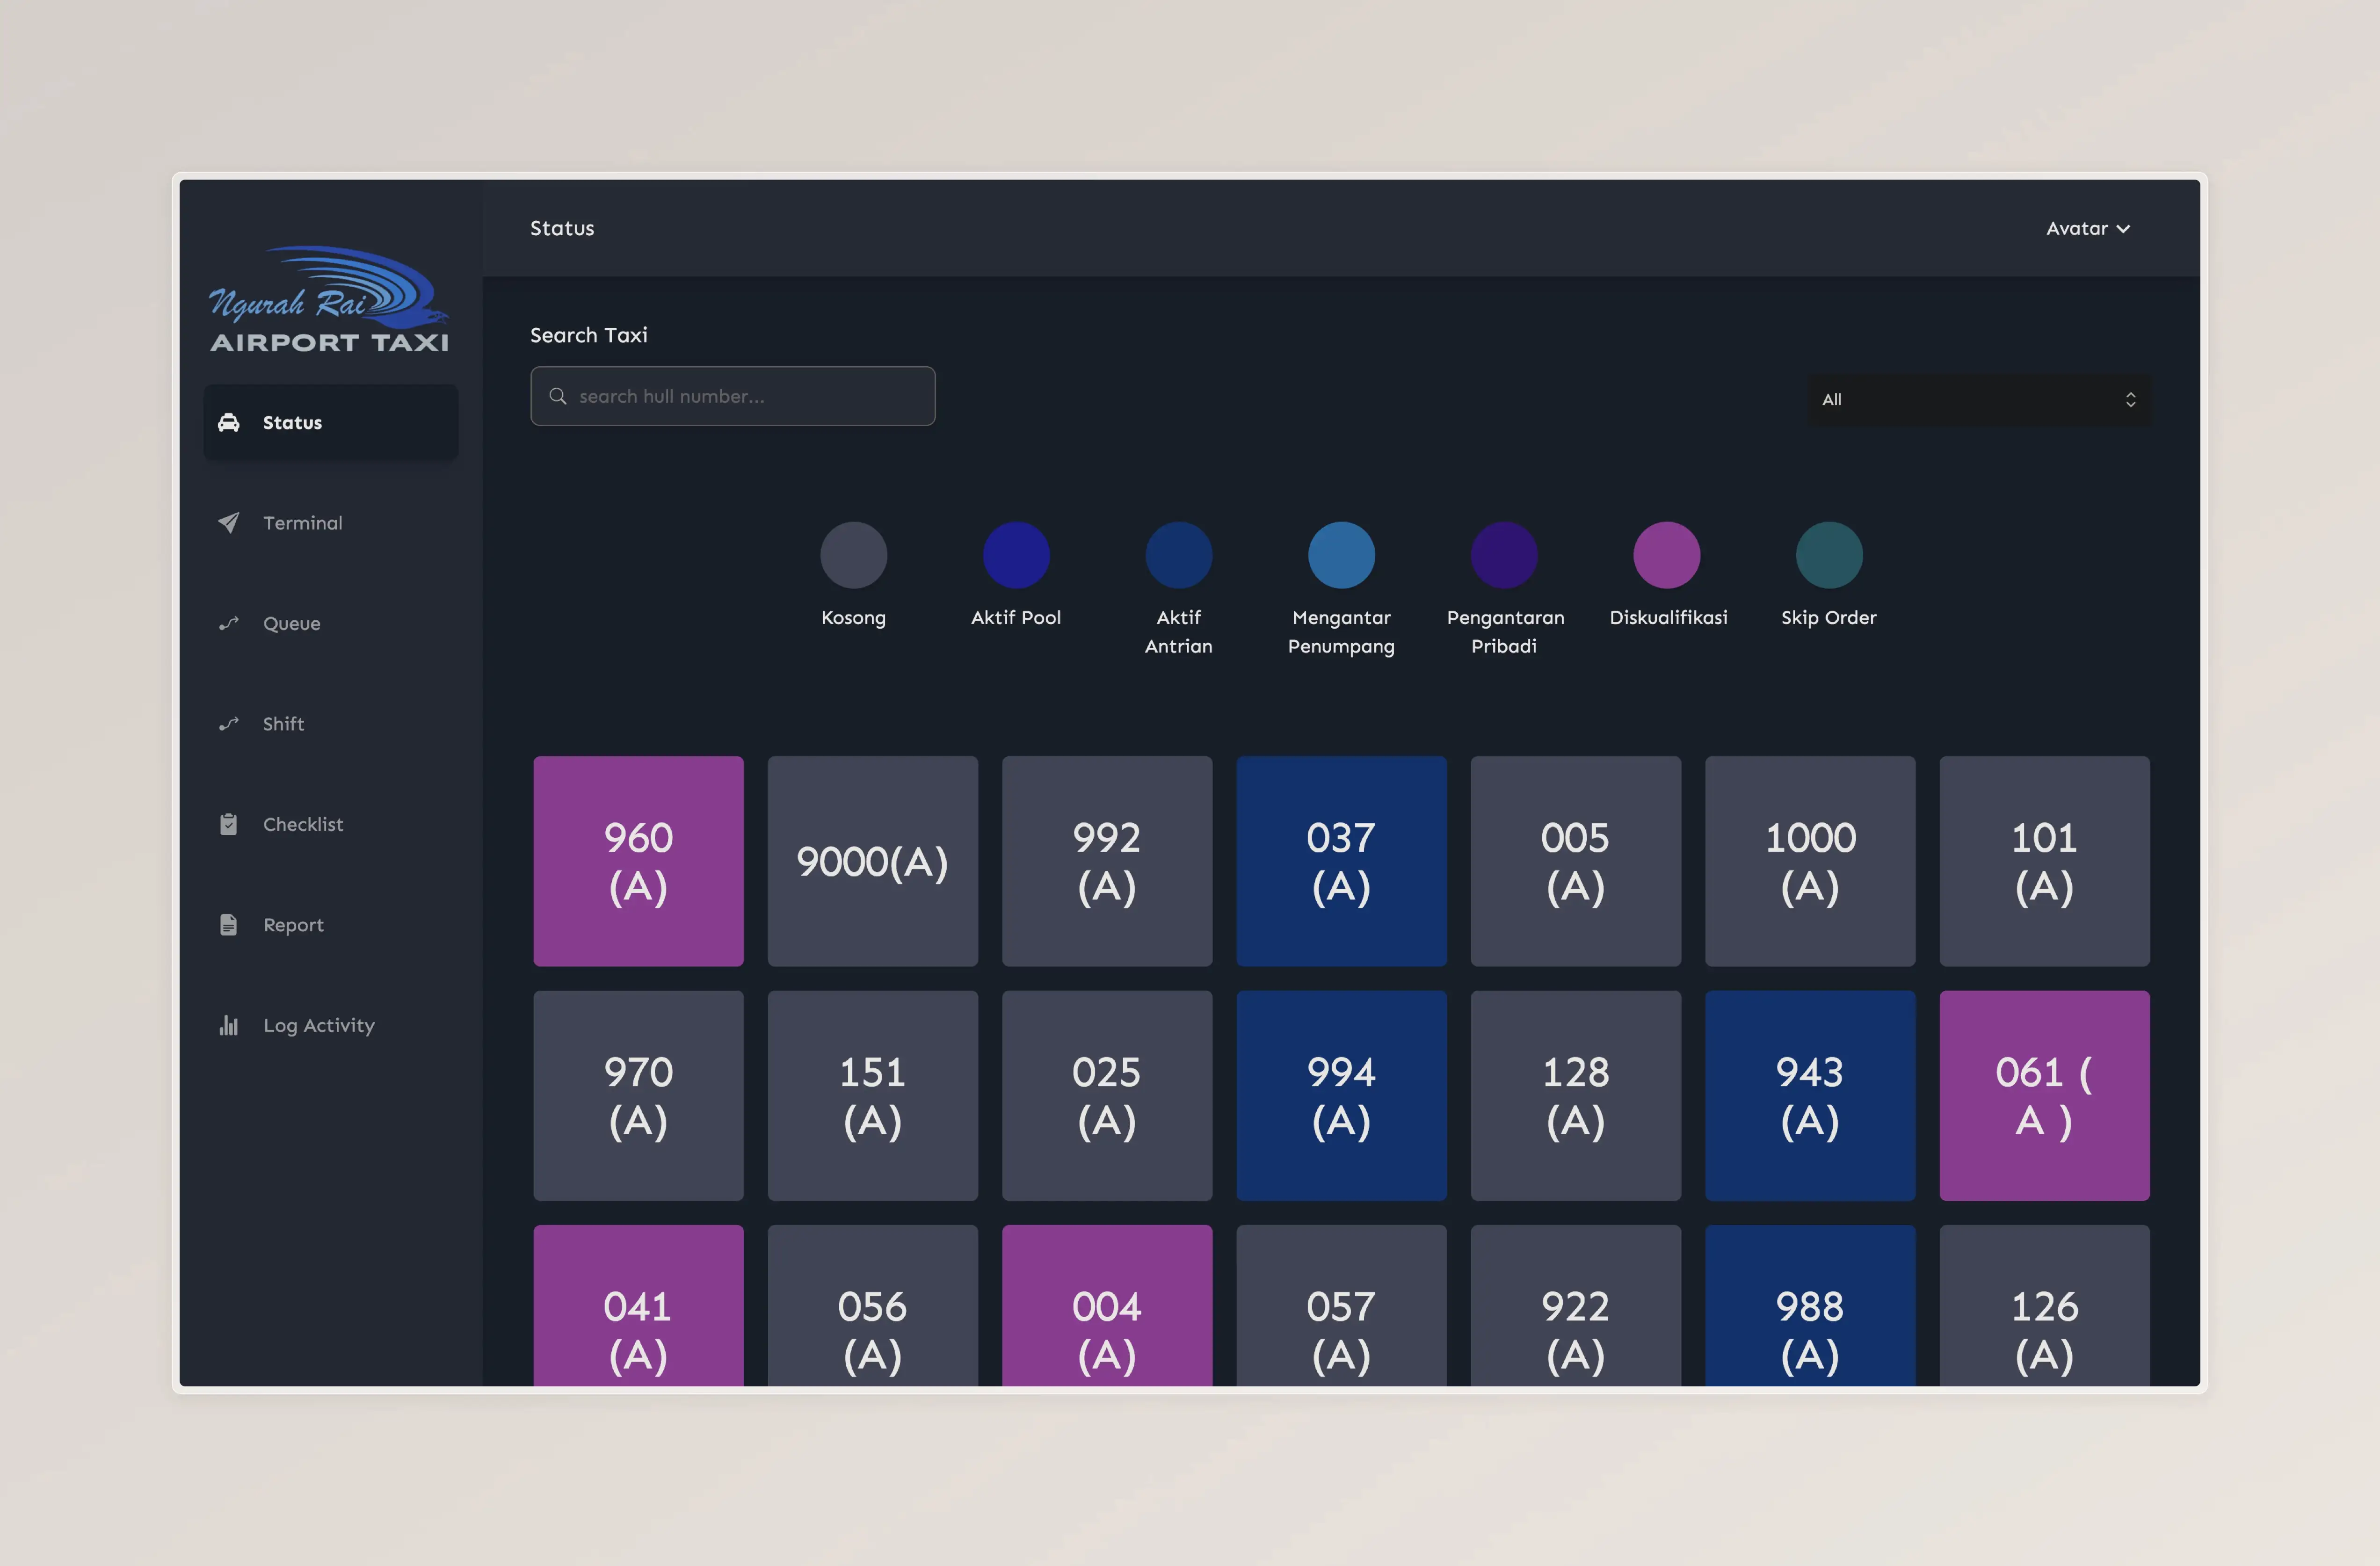Open the Avatar dropdown menu

point(2087,228)
